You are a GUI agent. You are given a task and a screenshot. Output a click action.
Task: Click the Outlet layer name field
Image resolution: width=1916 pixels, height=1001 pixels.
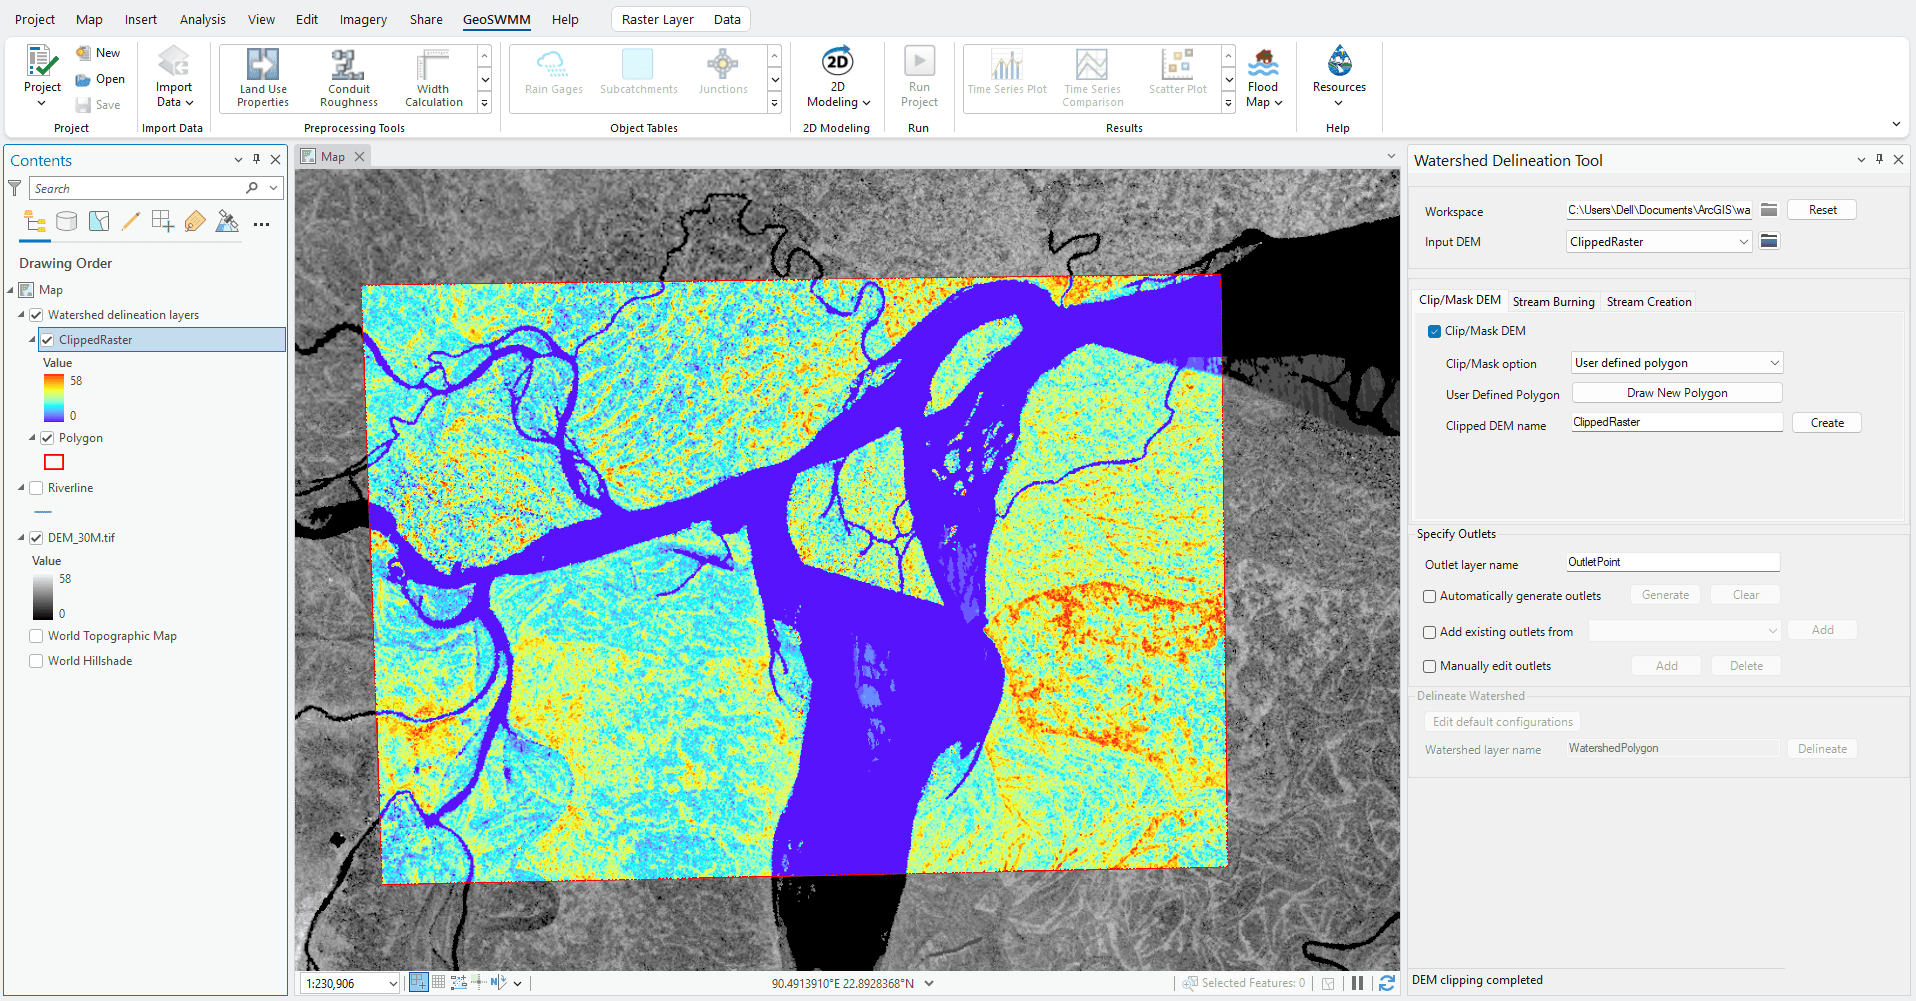[x=1672, y=563]
